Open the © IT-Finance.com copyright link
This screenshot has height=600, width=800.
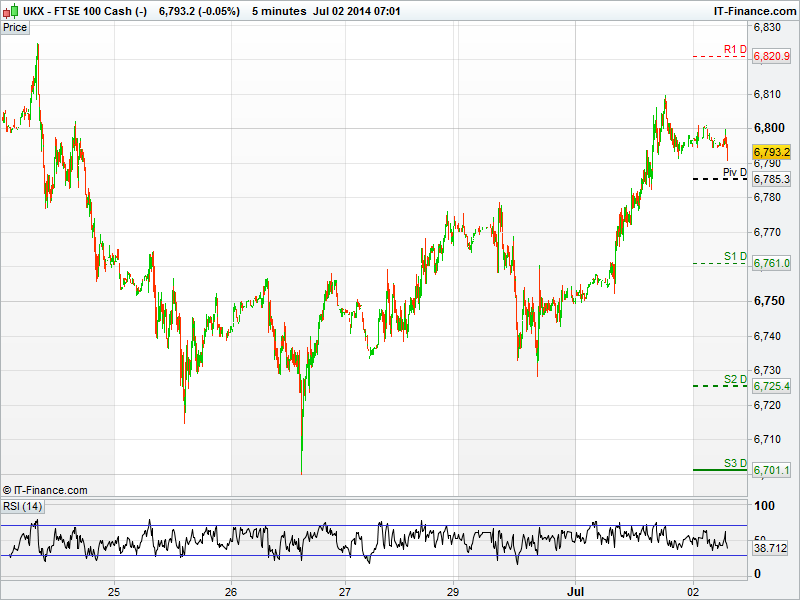tap(45, 490)
